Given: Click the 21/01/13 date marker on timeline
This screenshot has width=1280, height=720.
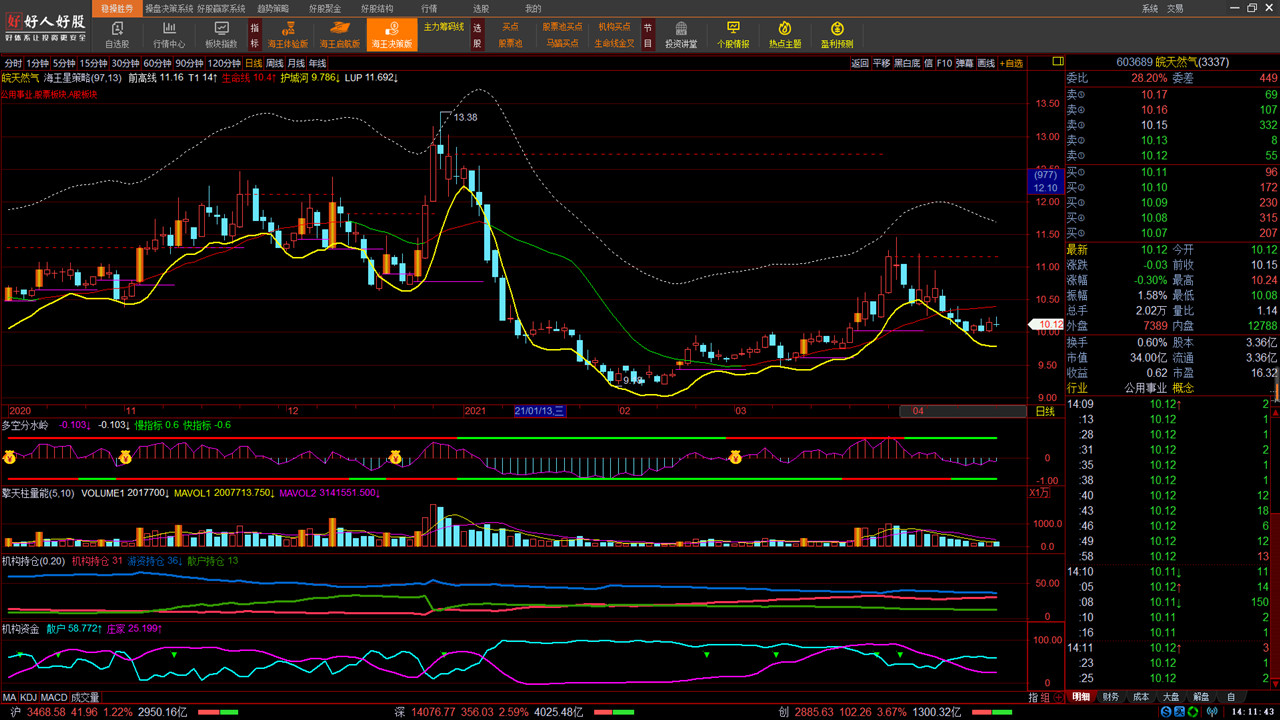Looking at the screenshot, I should point(540,411).
